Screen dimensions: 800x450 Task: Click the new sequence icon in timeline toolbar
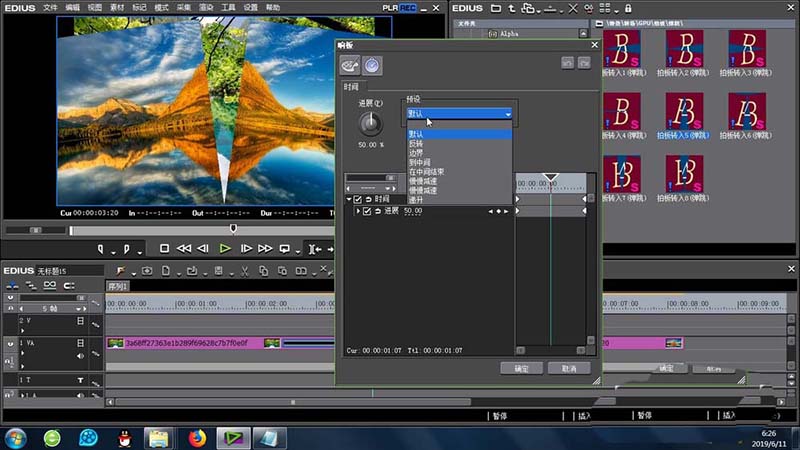147,271
